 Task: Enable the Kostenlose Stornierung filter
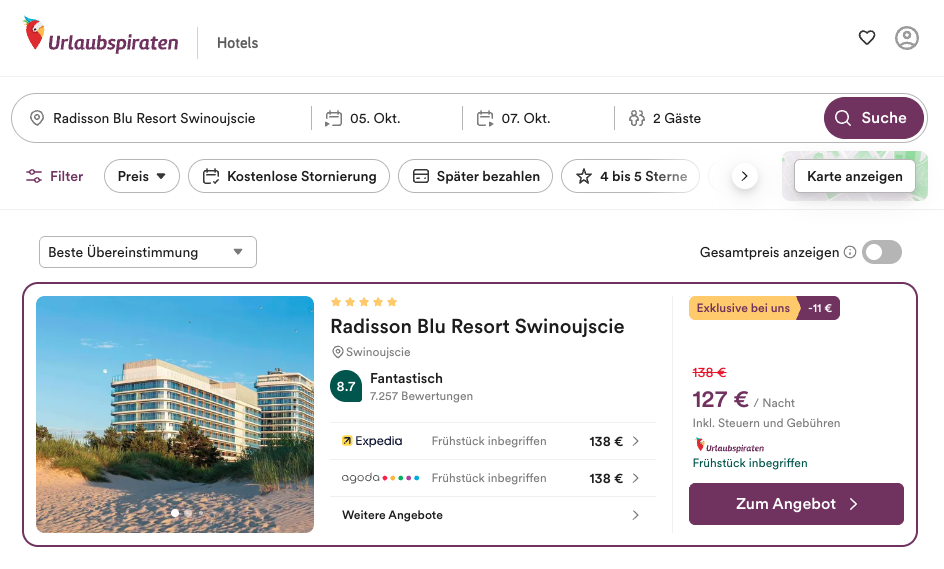289,176
